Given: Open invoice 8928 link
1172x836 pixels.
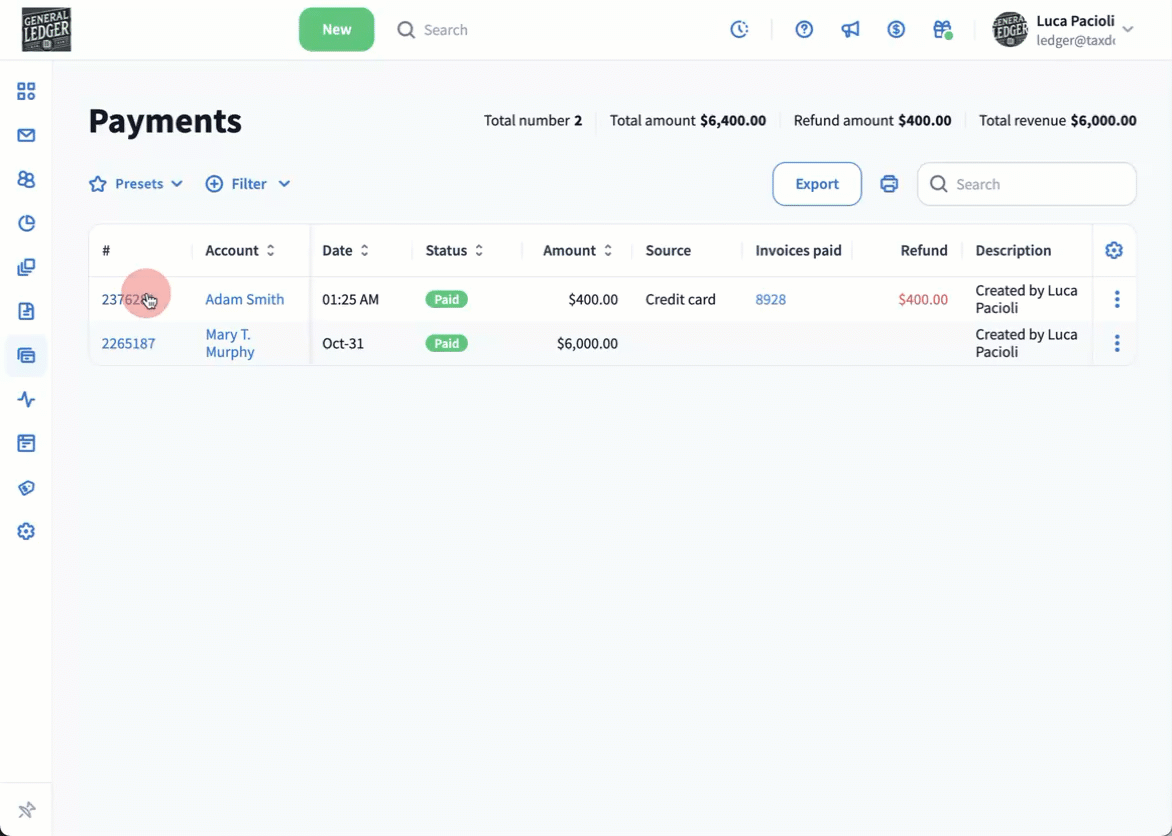Looking at the screenshot, I should tap(770, 299).
